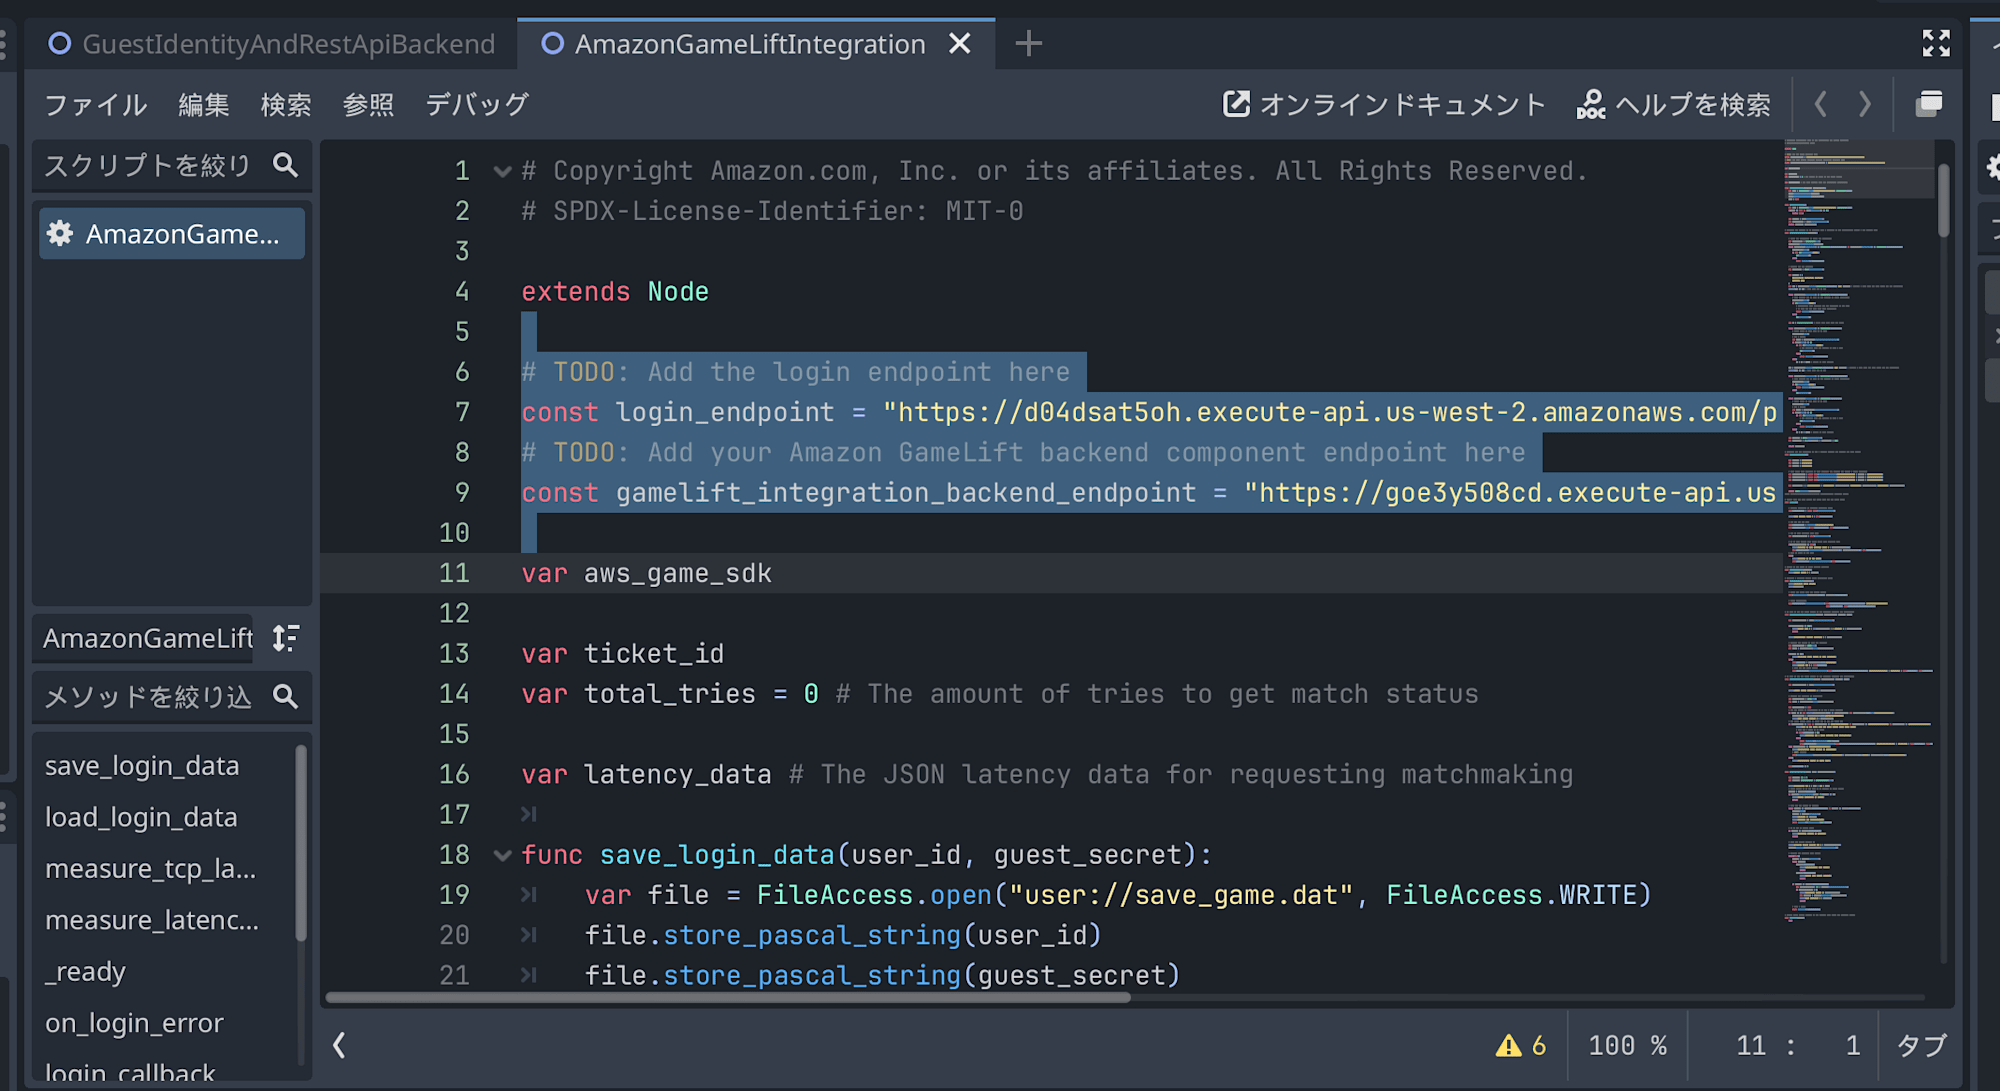Open warnings list showing 6 warnings
The height and width of the screenshot is (1091, 2000).
tap(1520, 1046)
